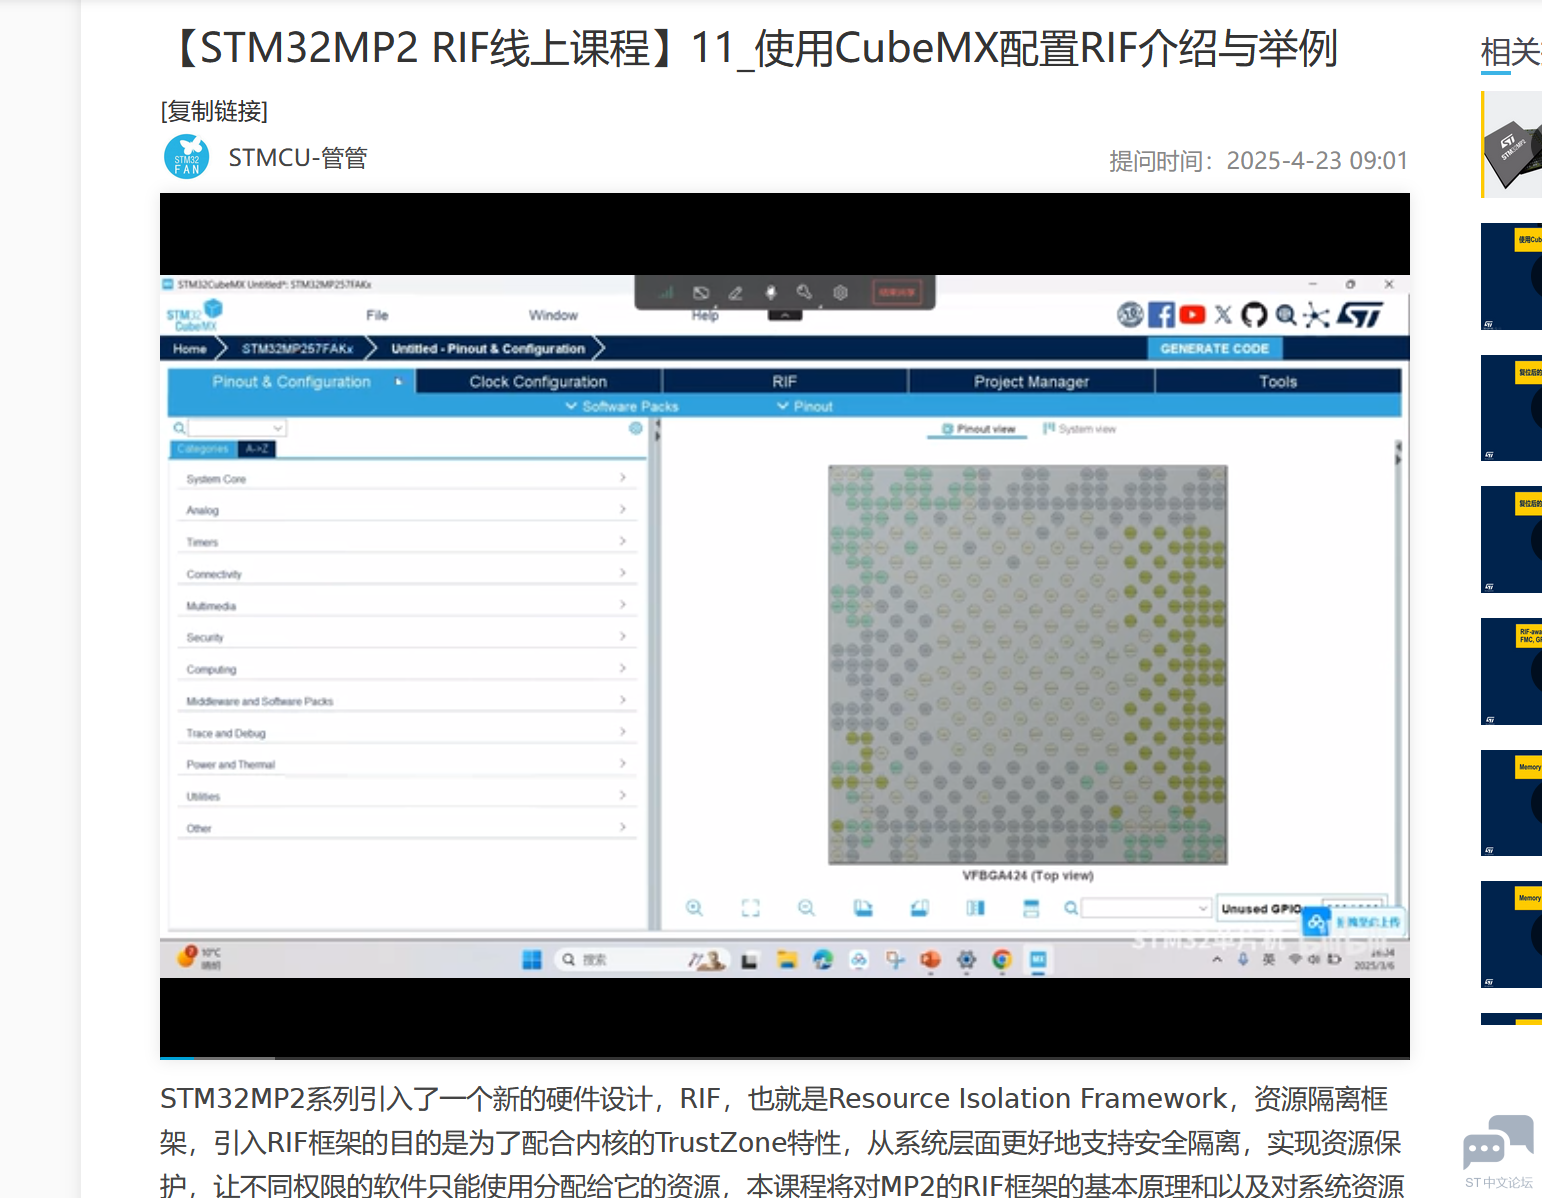Image resolution: width=1542 pixels, height=1198 pixels.
Task: Click the settings gear in the left panel
Action: [x=636, y=428]
